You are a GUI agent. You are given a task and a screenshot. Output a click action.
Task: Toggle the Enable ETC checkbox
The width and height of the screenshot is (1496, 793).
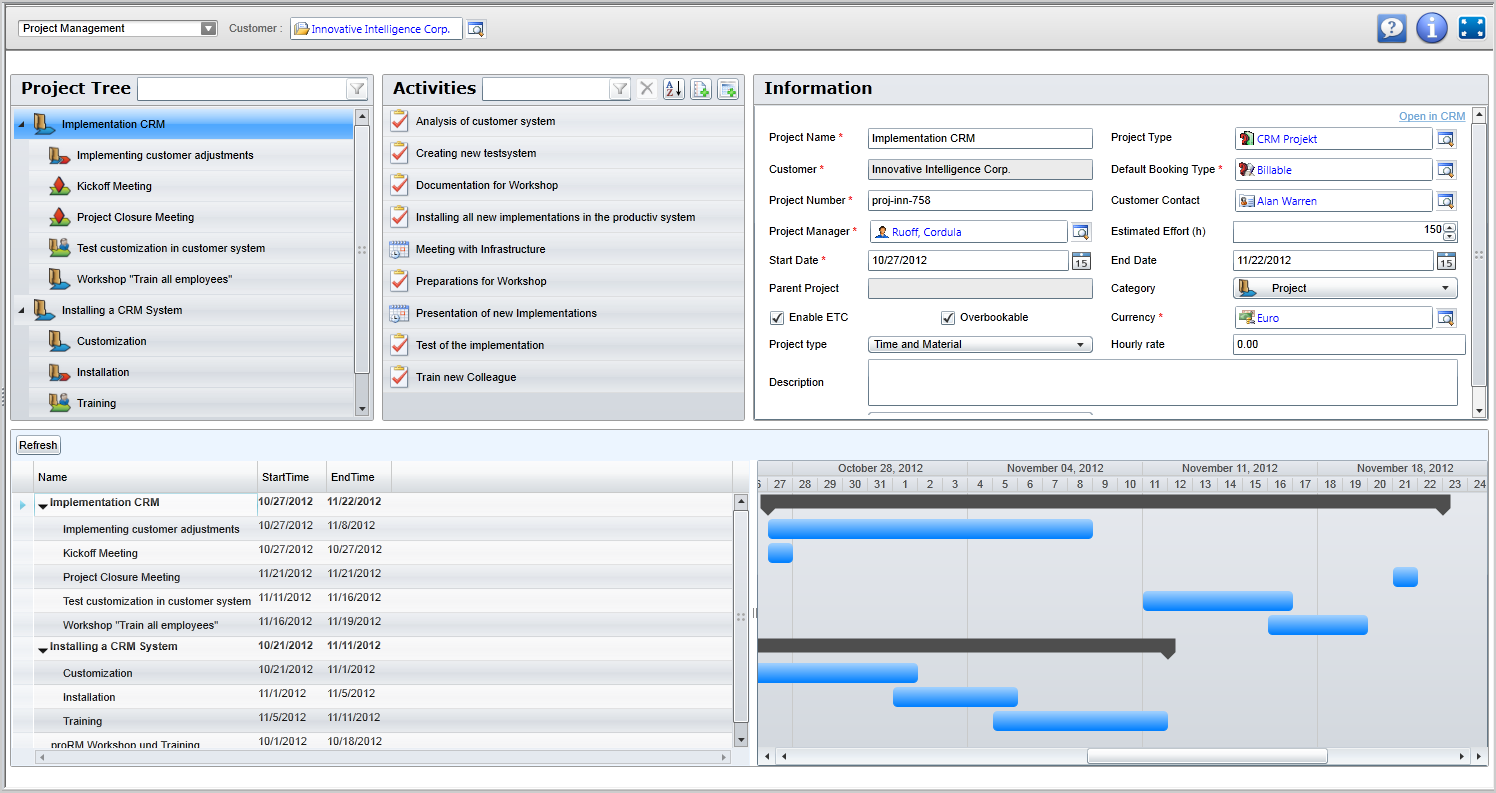(x=777, y=318)
